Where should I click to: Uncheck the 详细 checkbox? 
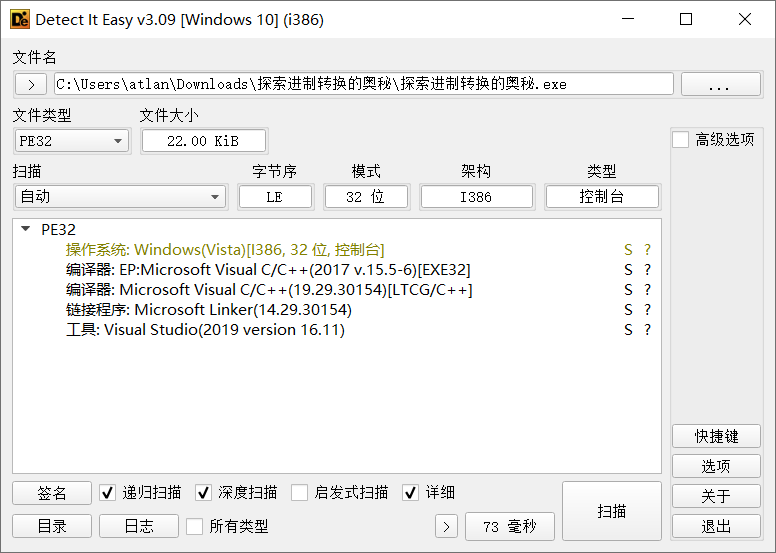point(410,493)
